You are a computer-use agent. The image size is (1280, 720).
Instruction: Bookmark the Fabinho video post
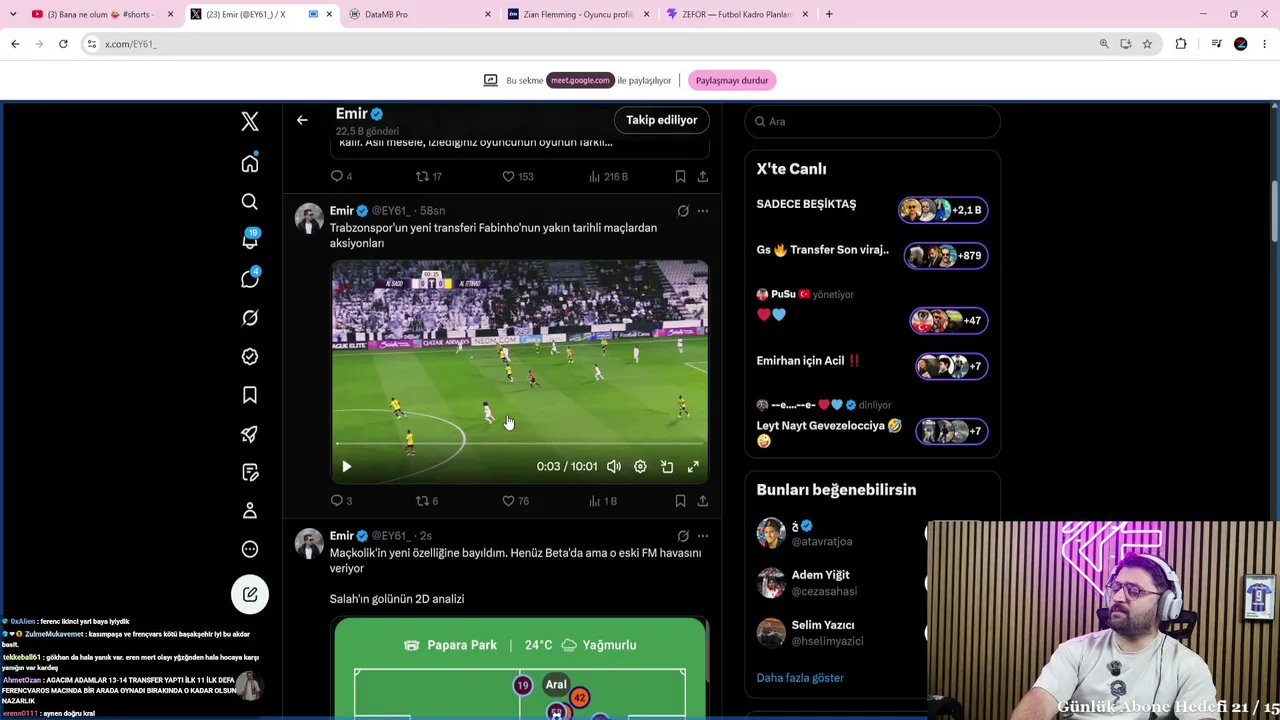pos(680,501)
